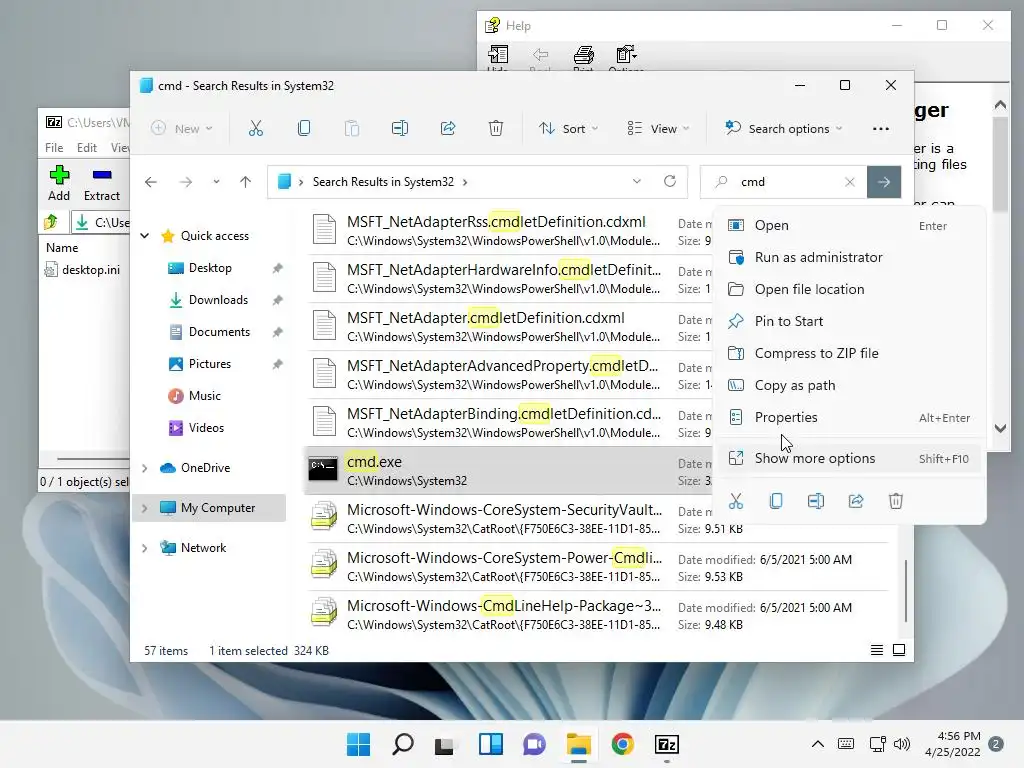Select Downloads in Quick access
This screenshot has height=768, width=1024.
(x=218, y=300)
